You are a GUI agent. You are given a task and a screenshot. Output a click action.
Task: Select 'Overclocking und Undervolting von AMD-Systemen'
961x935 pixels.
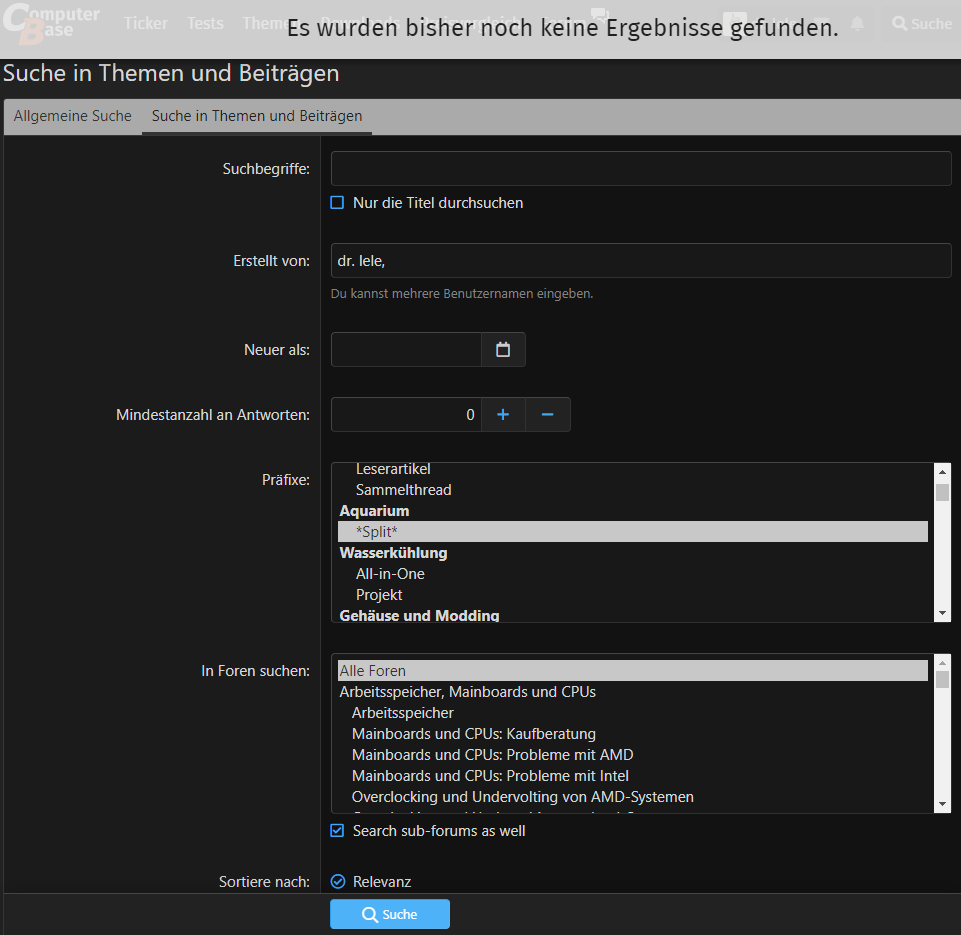click(632, 797)
